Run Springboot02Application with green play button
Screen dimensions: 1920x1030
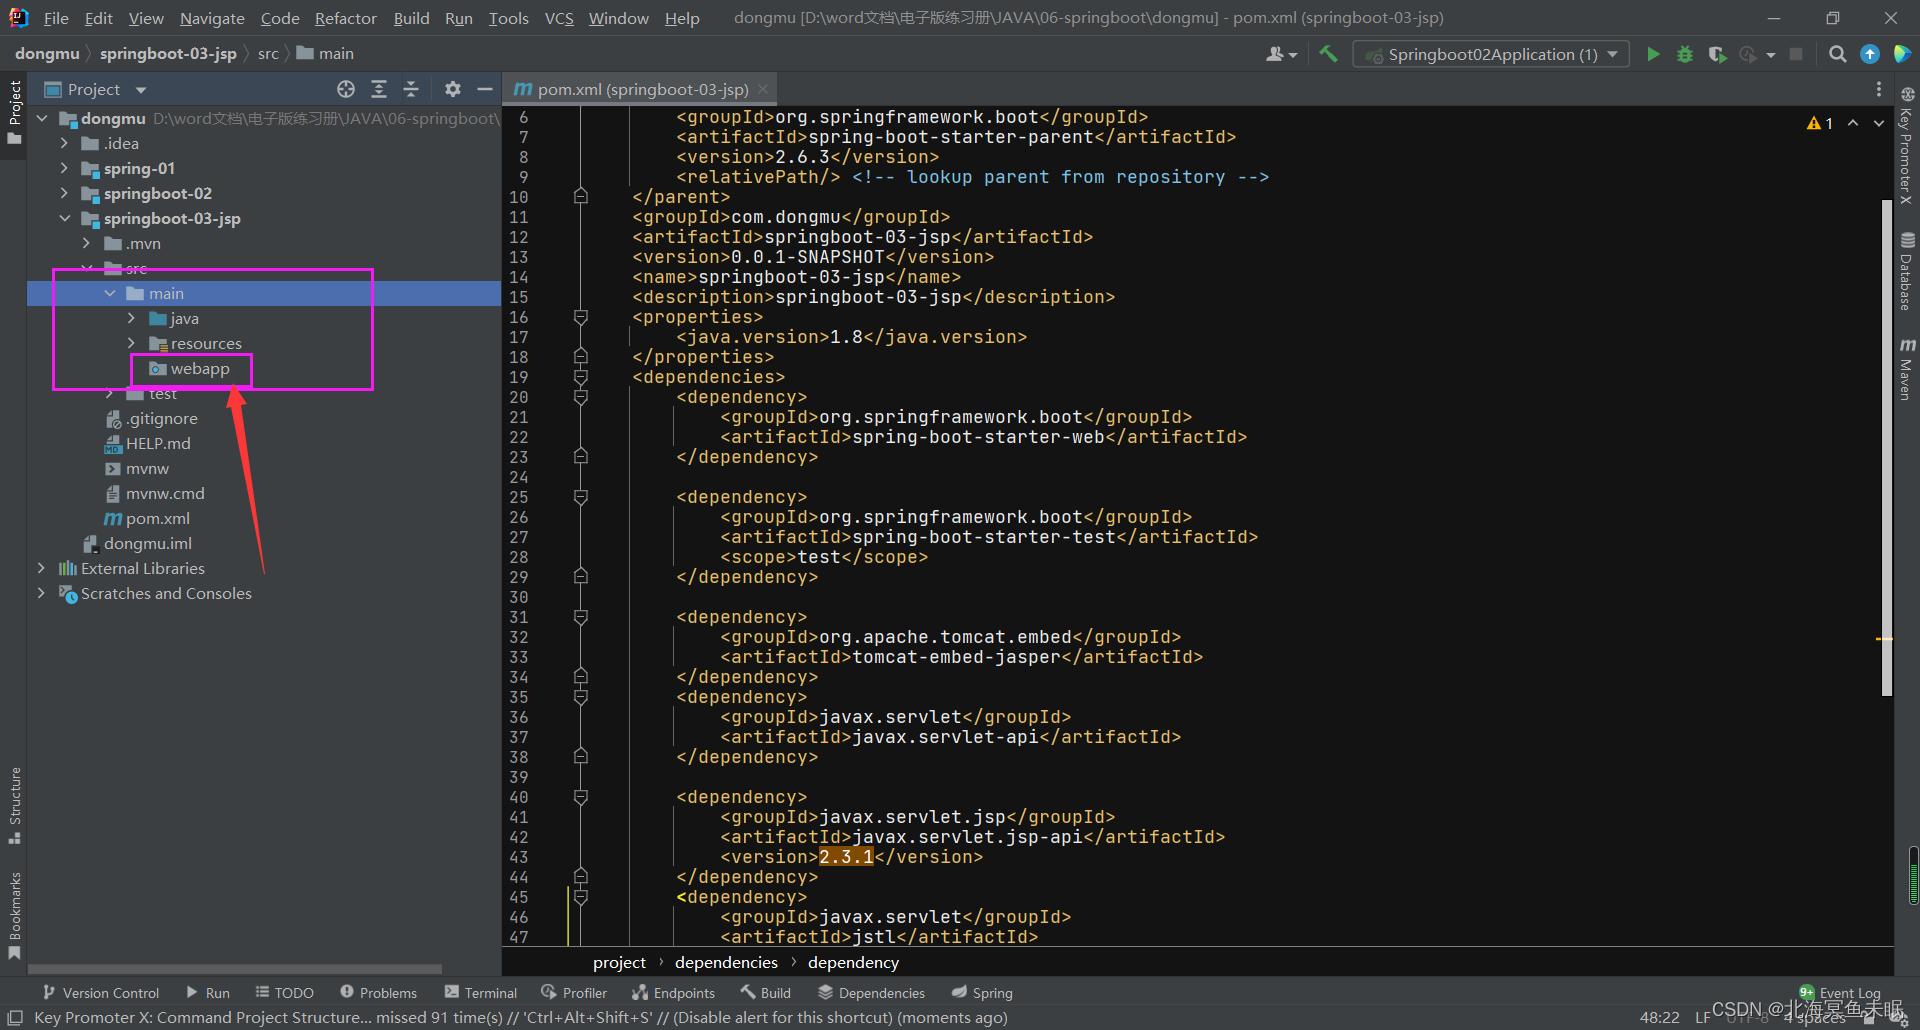1653,54
